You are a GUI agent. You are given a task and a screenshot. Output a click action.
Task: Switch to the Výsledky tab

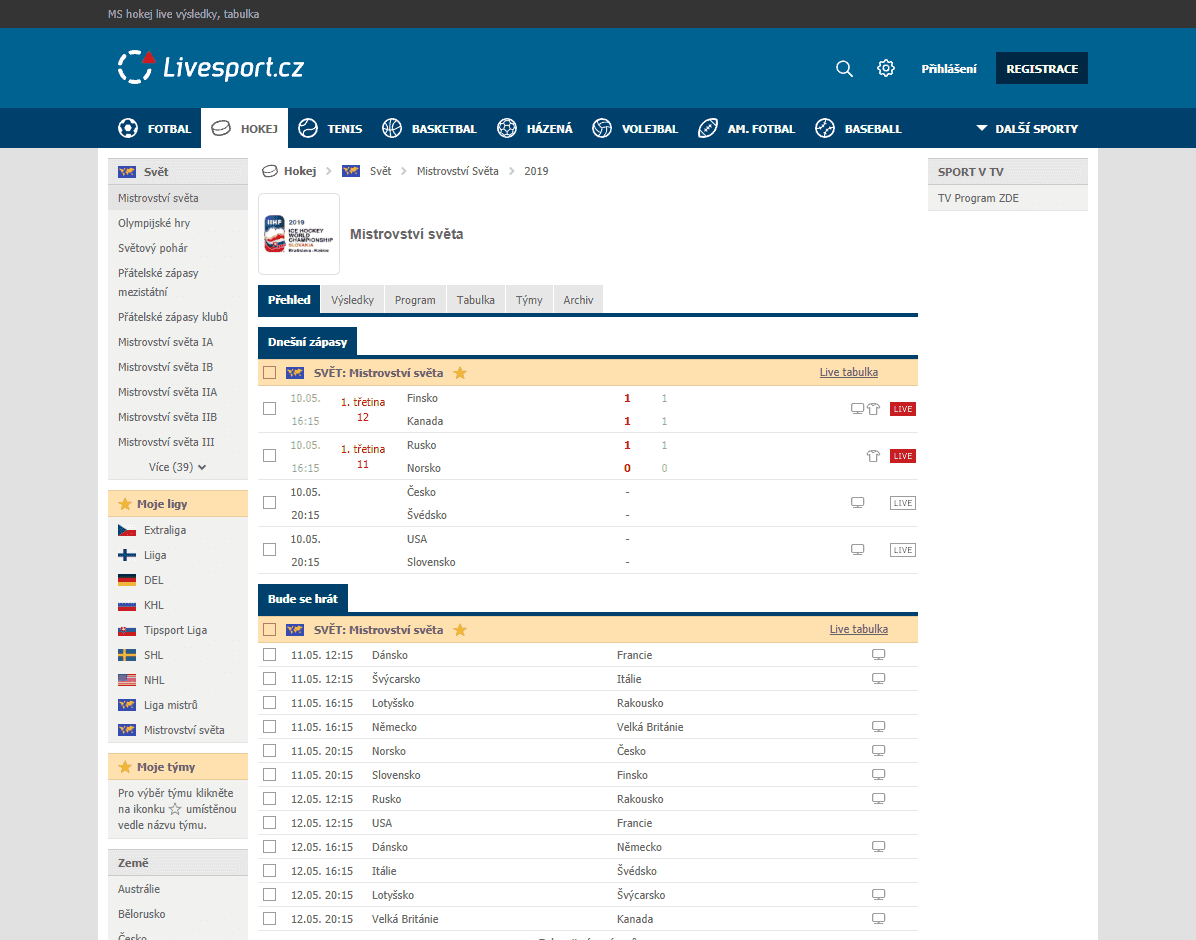pos(352,300)
